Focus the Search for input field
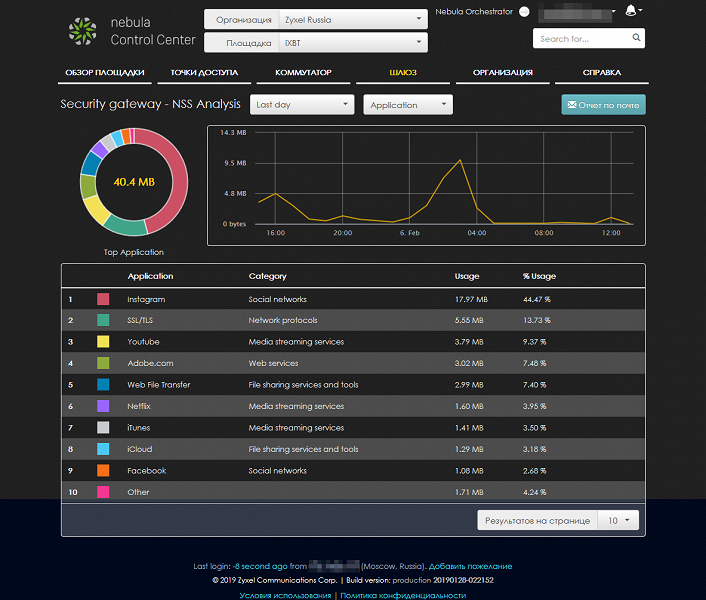This screenshot has height=600, width=706. pos(582,38)
